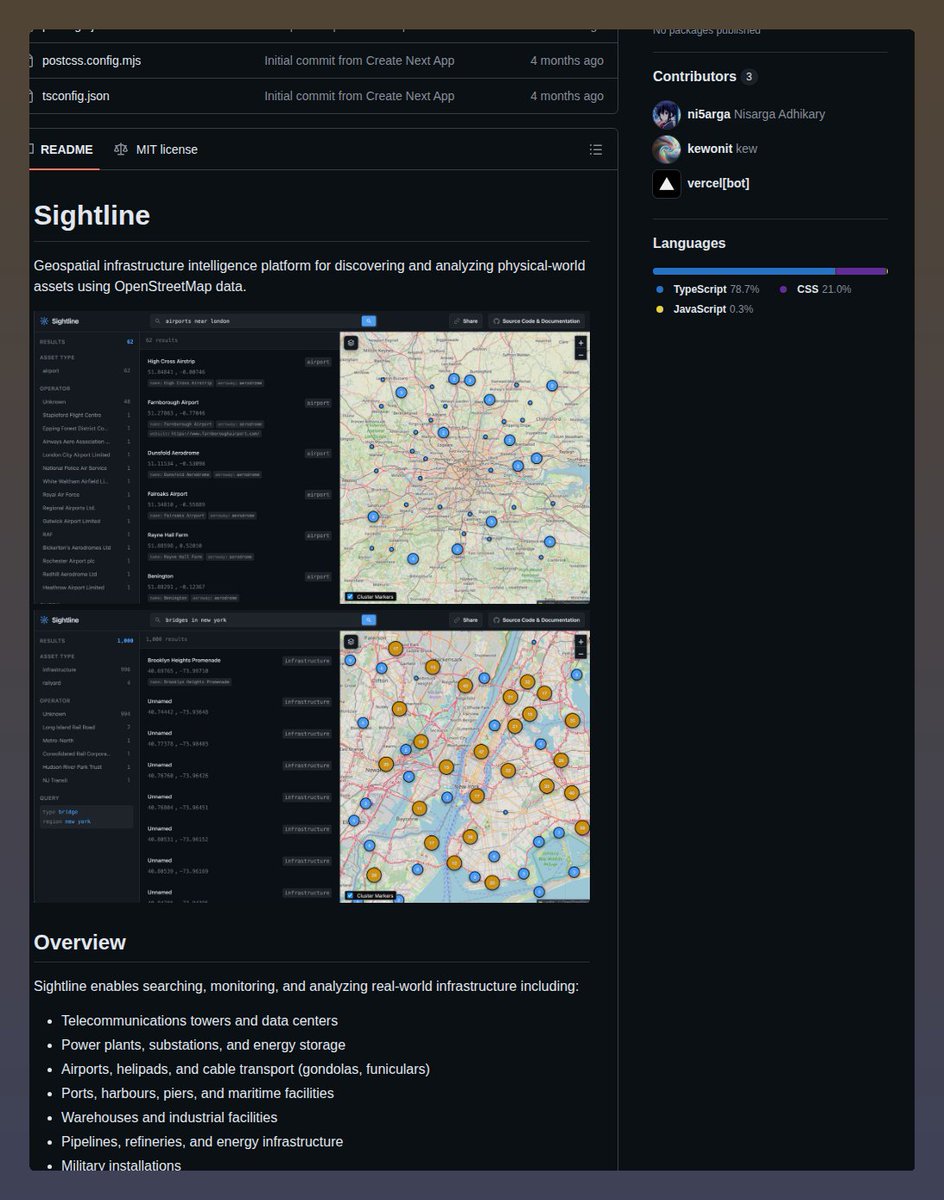The width and height of the screenshot is (944, 1200).
Task: Open kewonit's swirl avatar
Action: pyautogui.click(x=667, y=149)
